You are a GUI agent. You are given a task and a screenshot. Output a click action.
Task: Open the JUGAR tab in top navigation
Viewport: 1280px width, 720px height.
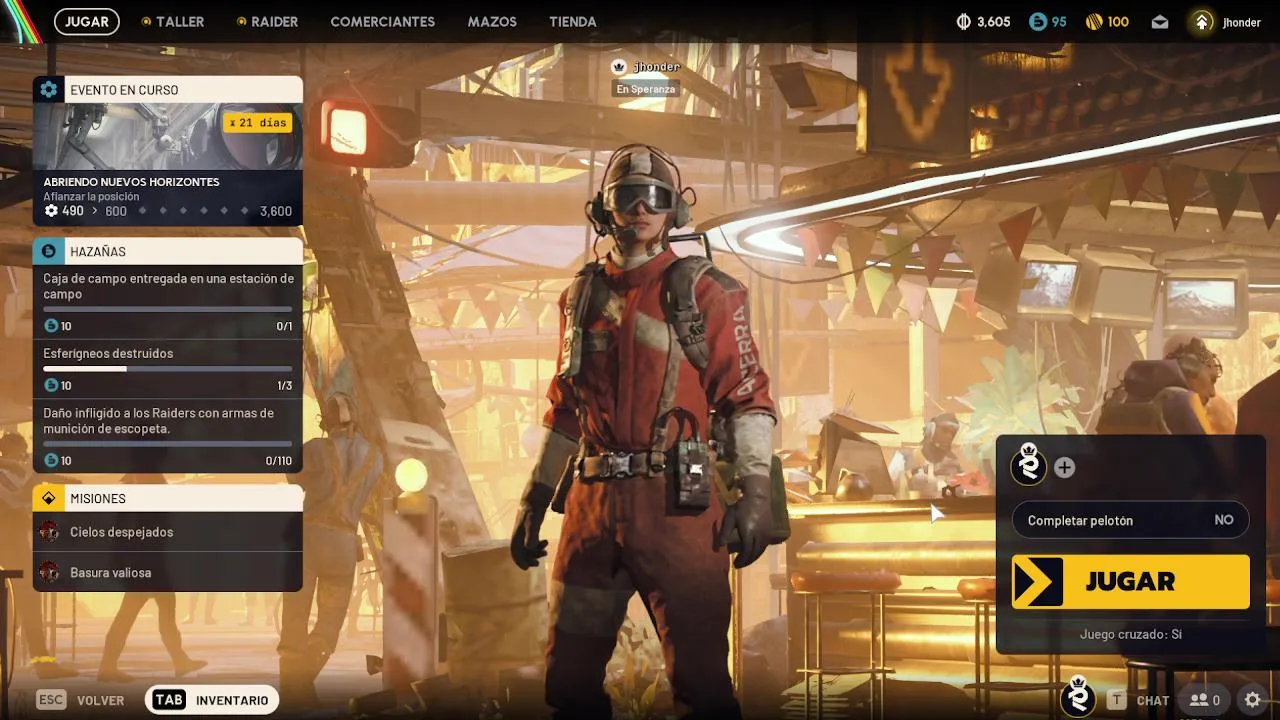click(x=87, y=21)
